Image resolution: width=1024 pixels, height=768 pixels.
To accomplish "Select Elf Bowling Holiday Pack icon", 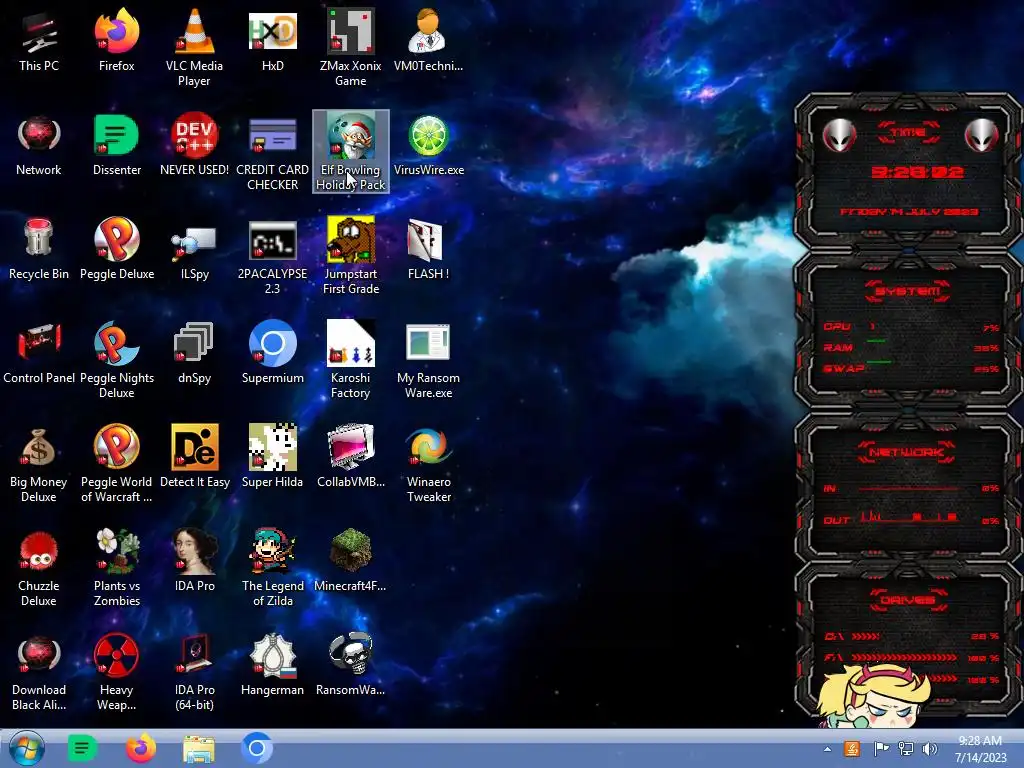I will (351, 152).
